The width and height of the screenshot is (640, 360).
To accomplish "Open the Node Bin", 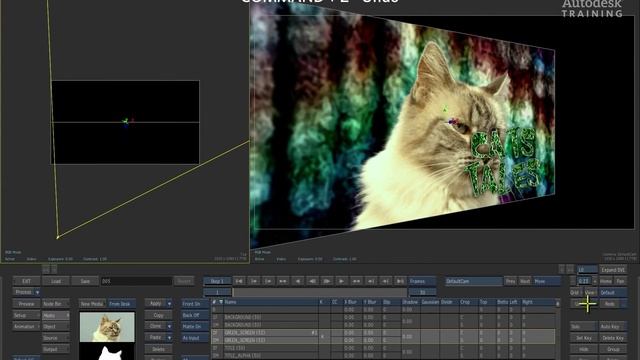I will click(x=56, y=304).
